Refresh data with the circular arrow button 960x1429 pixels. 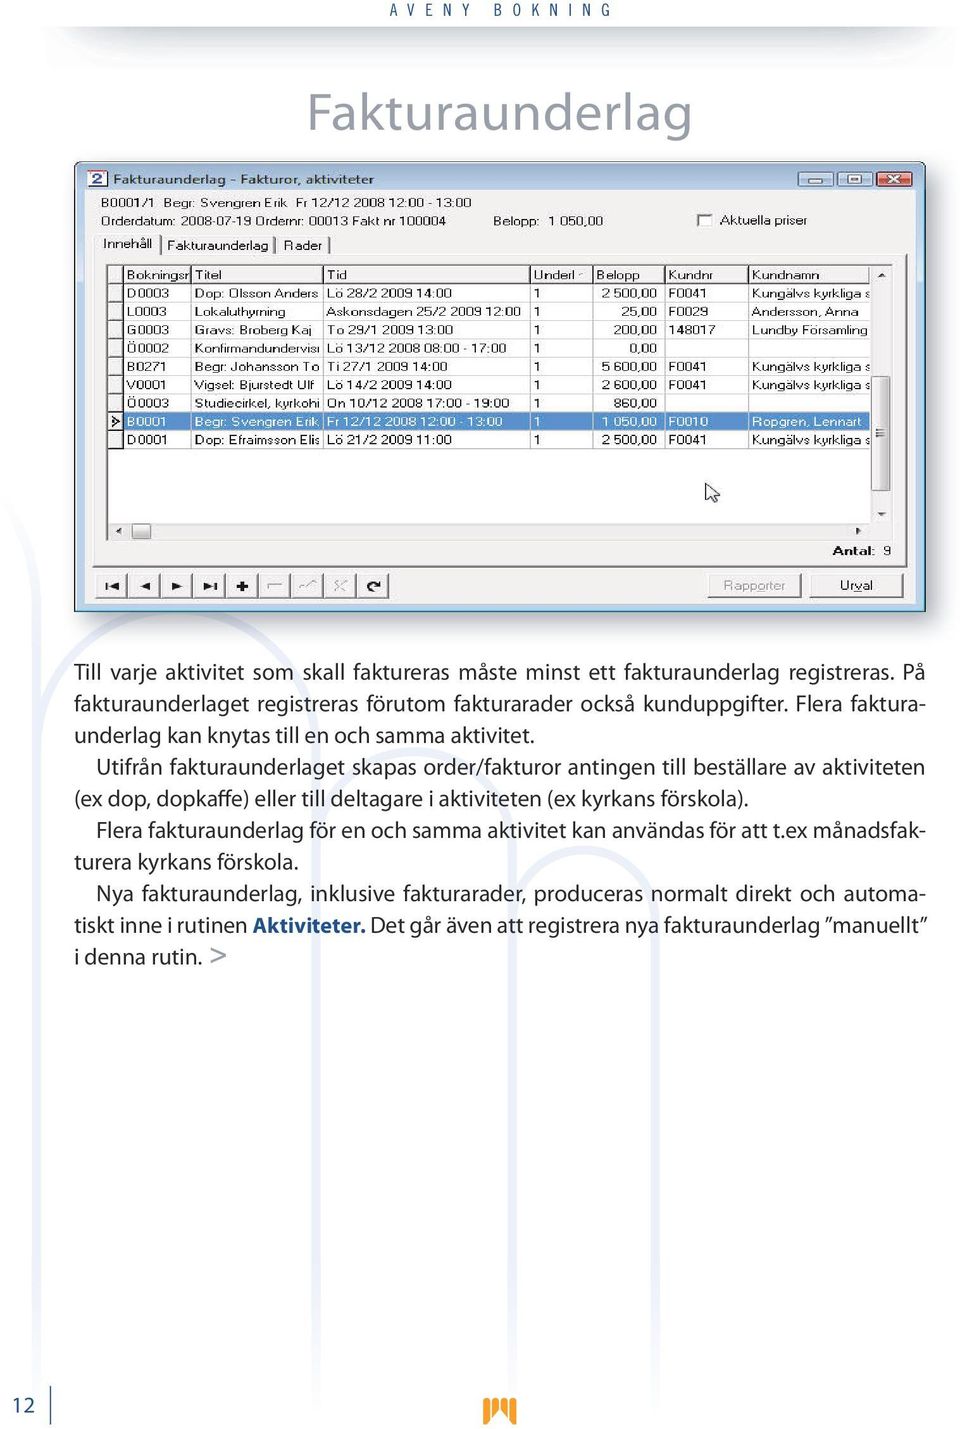click(x=373, y=586)
